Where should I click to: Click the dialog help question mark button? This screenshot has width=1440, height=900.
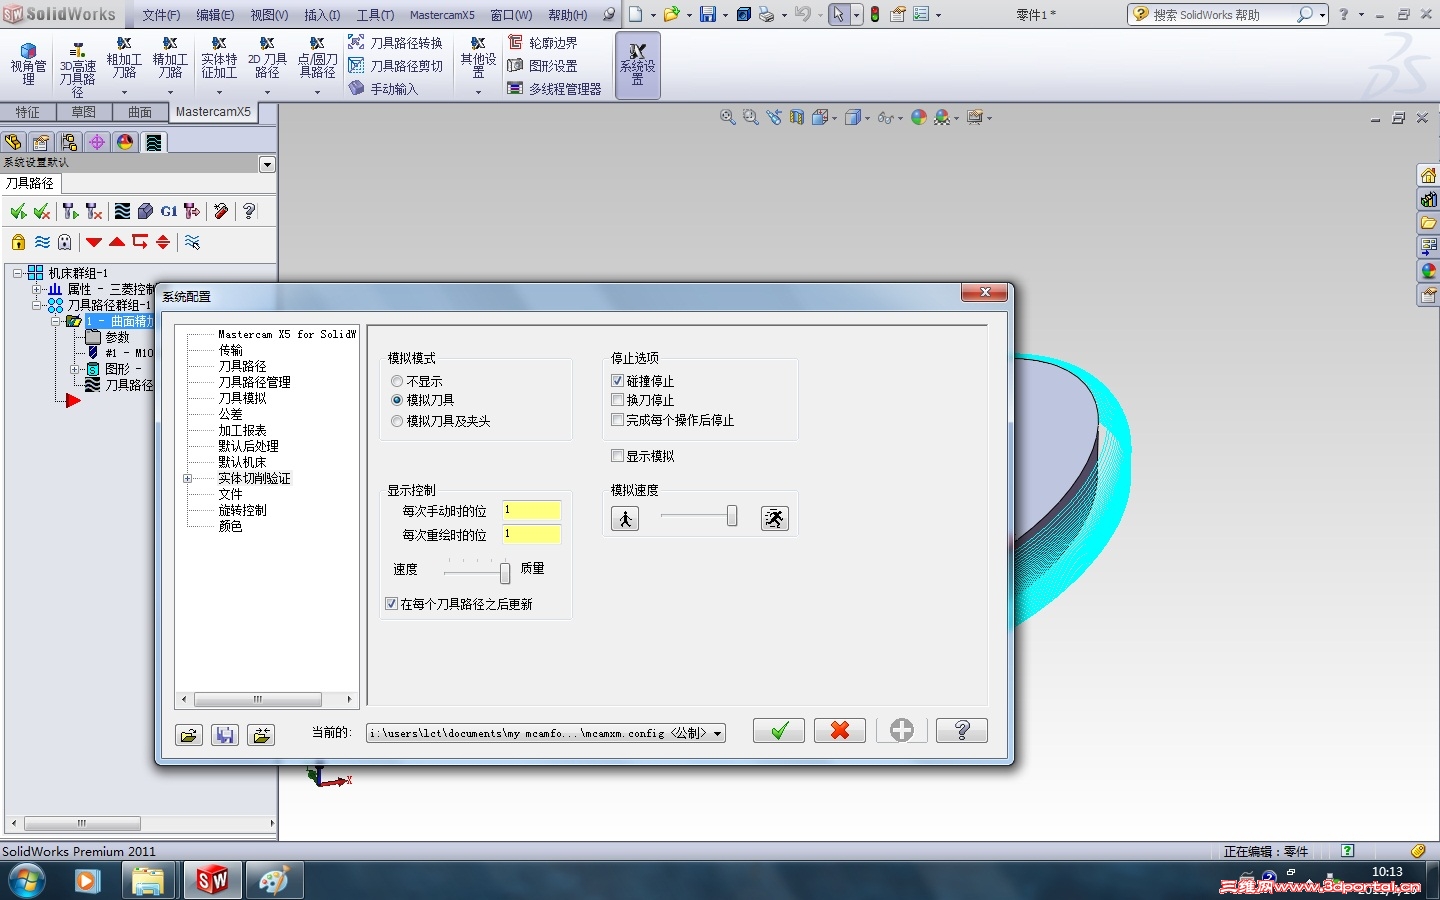click(x=962, y=731)
